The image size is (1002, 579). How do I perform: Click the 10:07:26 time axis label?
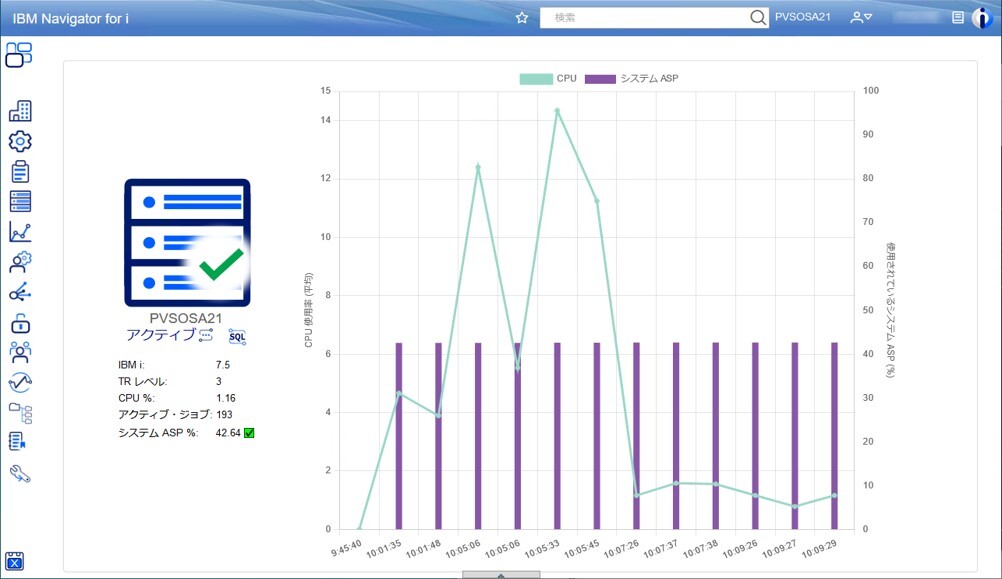[621, 548]
